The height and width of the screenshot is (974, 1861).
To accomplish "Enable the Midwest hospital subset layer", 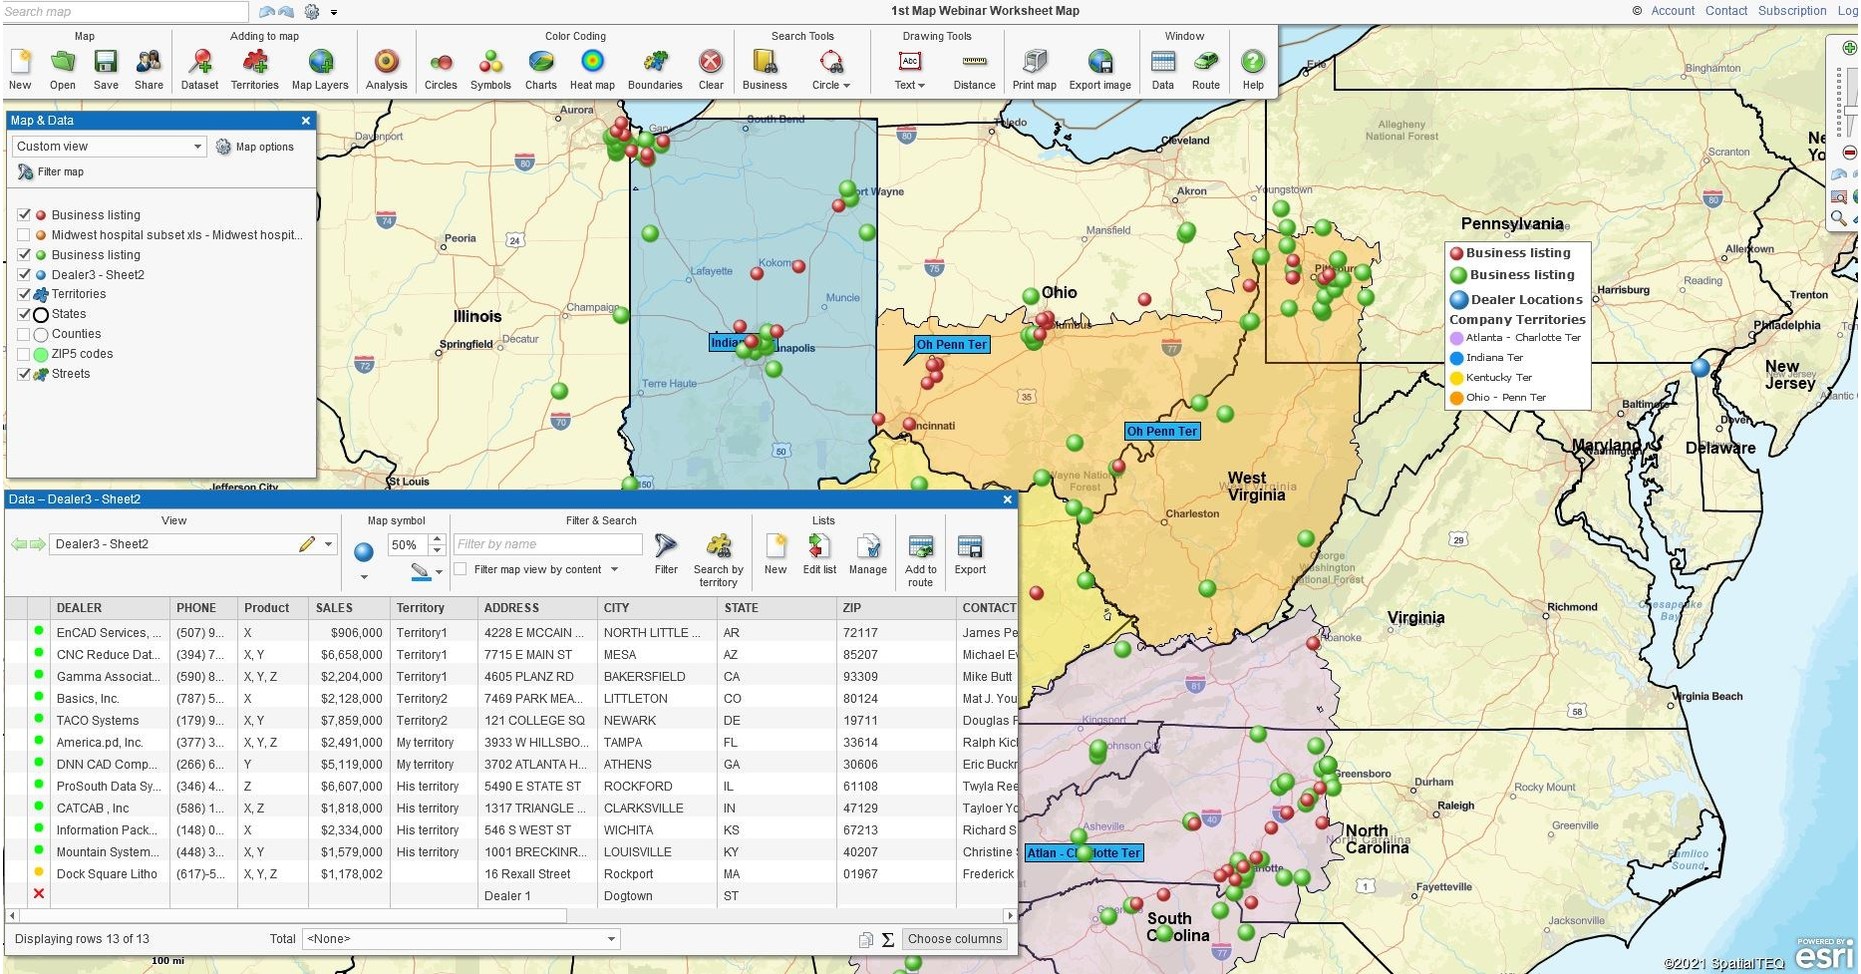I will (x=25, y=235).
